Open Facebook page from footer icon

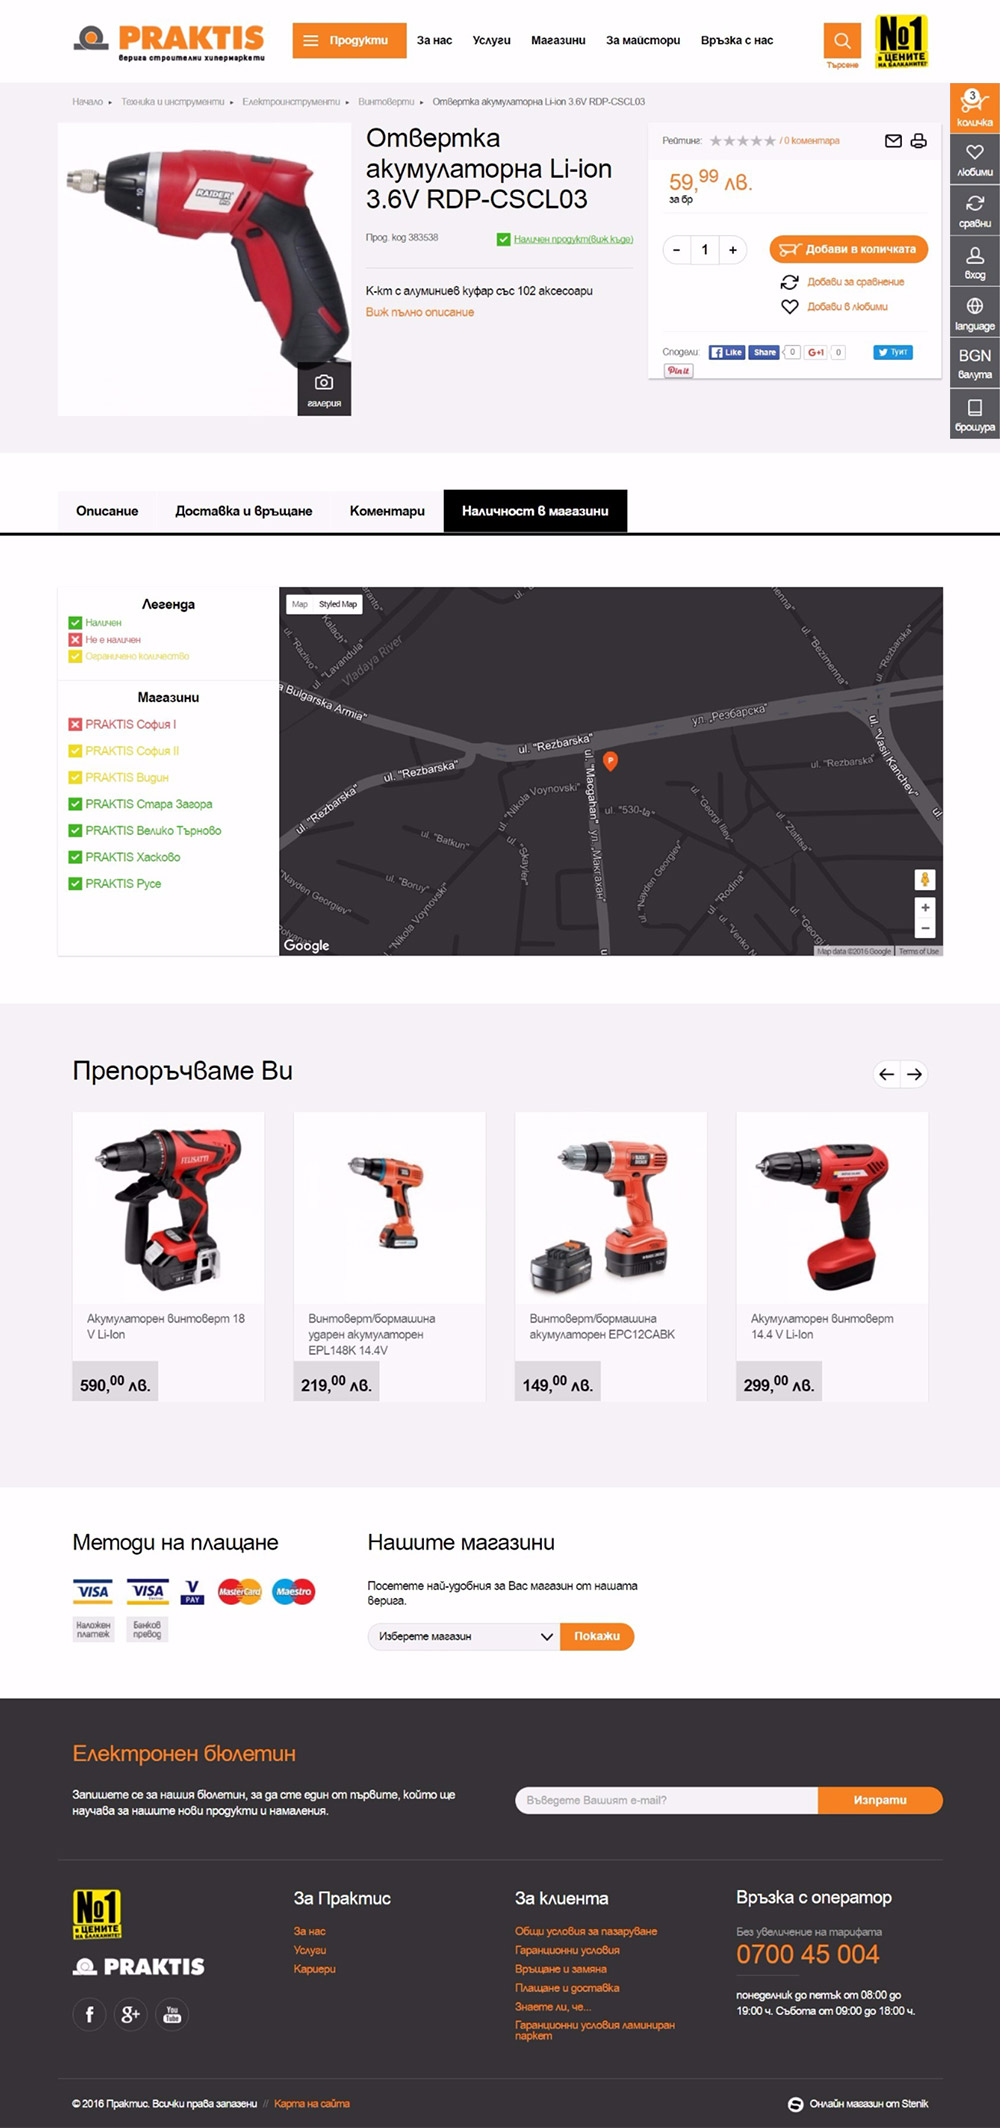(89, 2014)
